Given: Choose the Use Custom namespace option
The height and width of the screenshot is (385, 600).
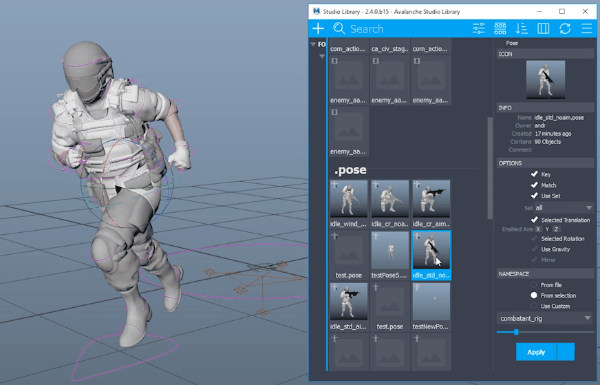Looking at the screenshot, I should click(x=534, y=306).
